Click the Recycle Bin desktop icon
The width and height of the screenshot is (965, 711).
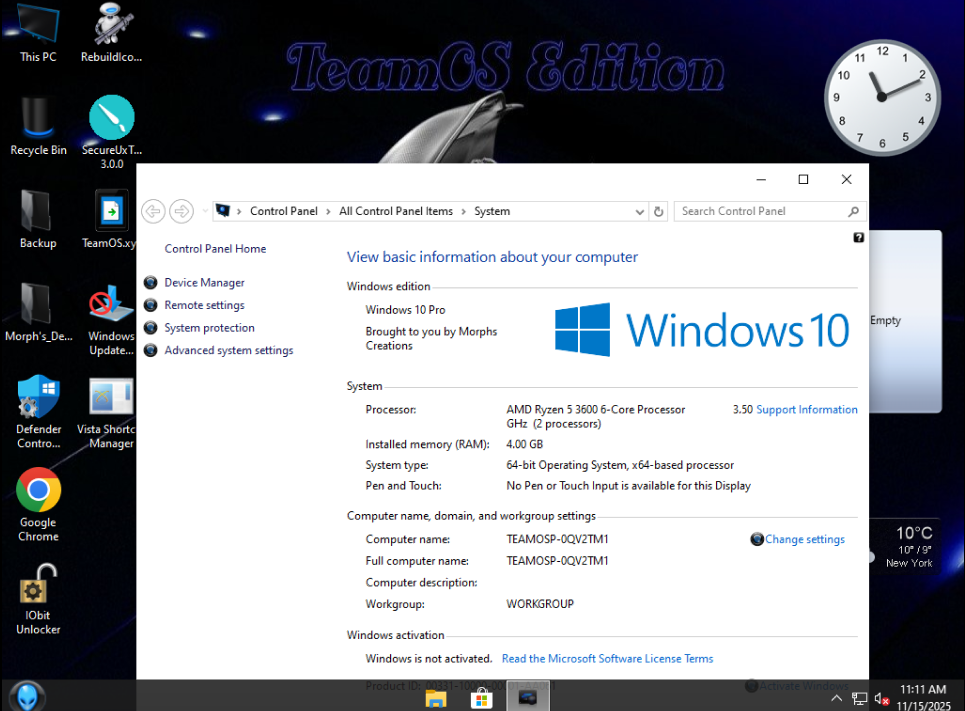pos(38,119)
